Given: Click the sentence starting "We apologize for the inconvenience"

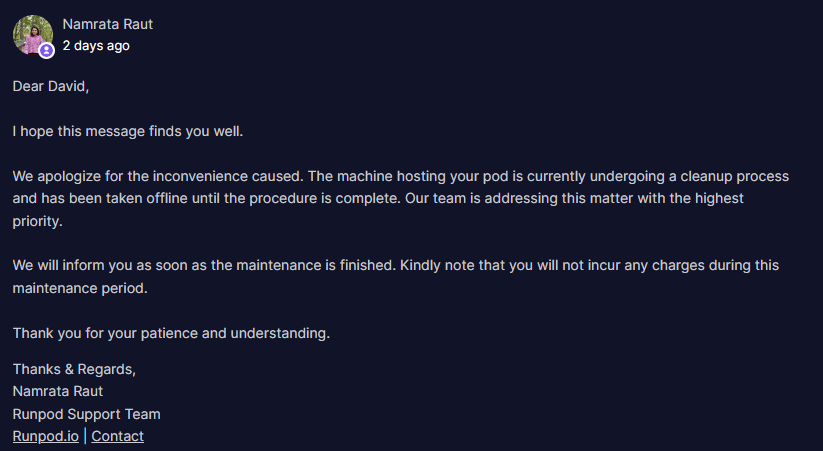Looking at the screenshot, I should (x=158, y=176).
